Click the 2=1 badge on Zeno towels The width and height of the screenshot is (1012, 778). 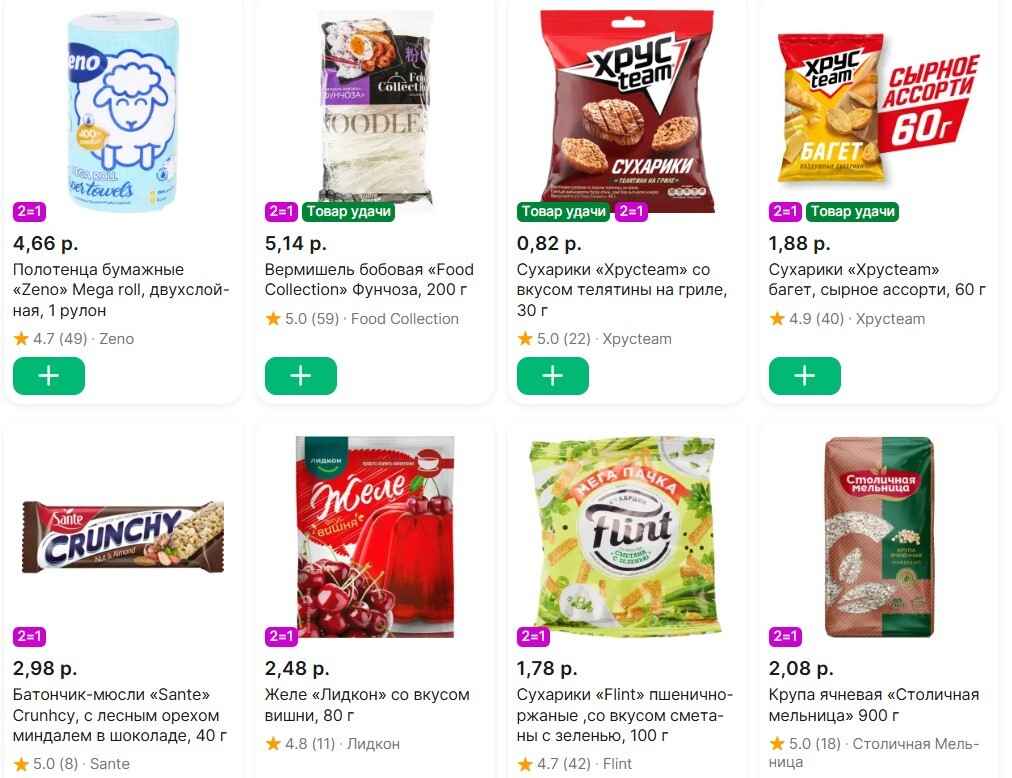pos(29,211)
